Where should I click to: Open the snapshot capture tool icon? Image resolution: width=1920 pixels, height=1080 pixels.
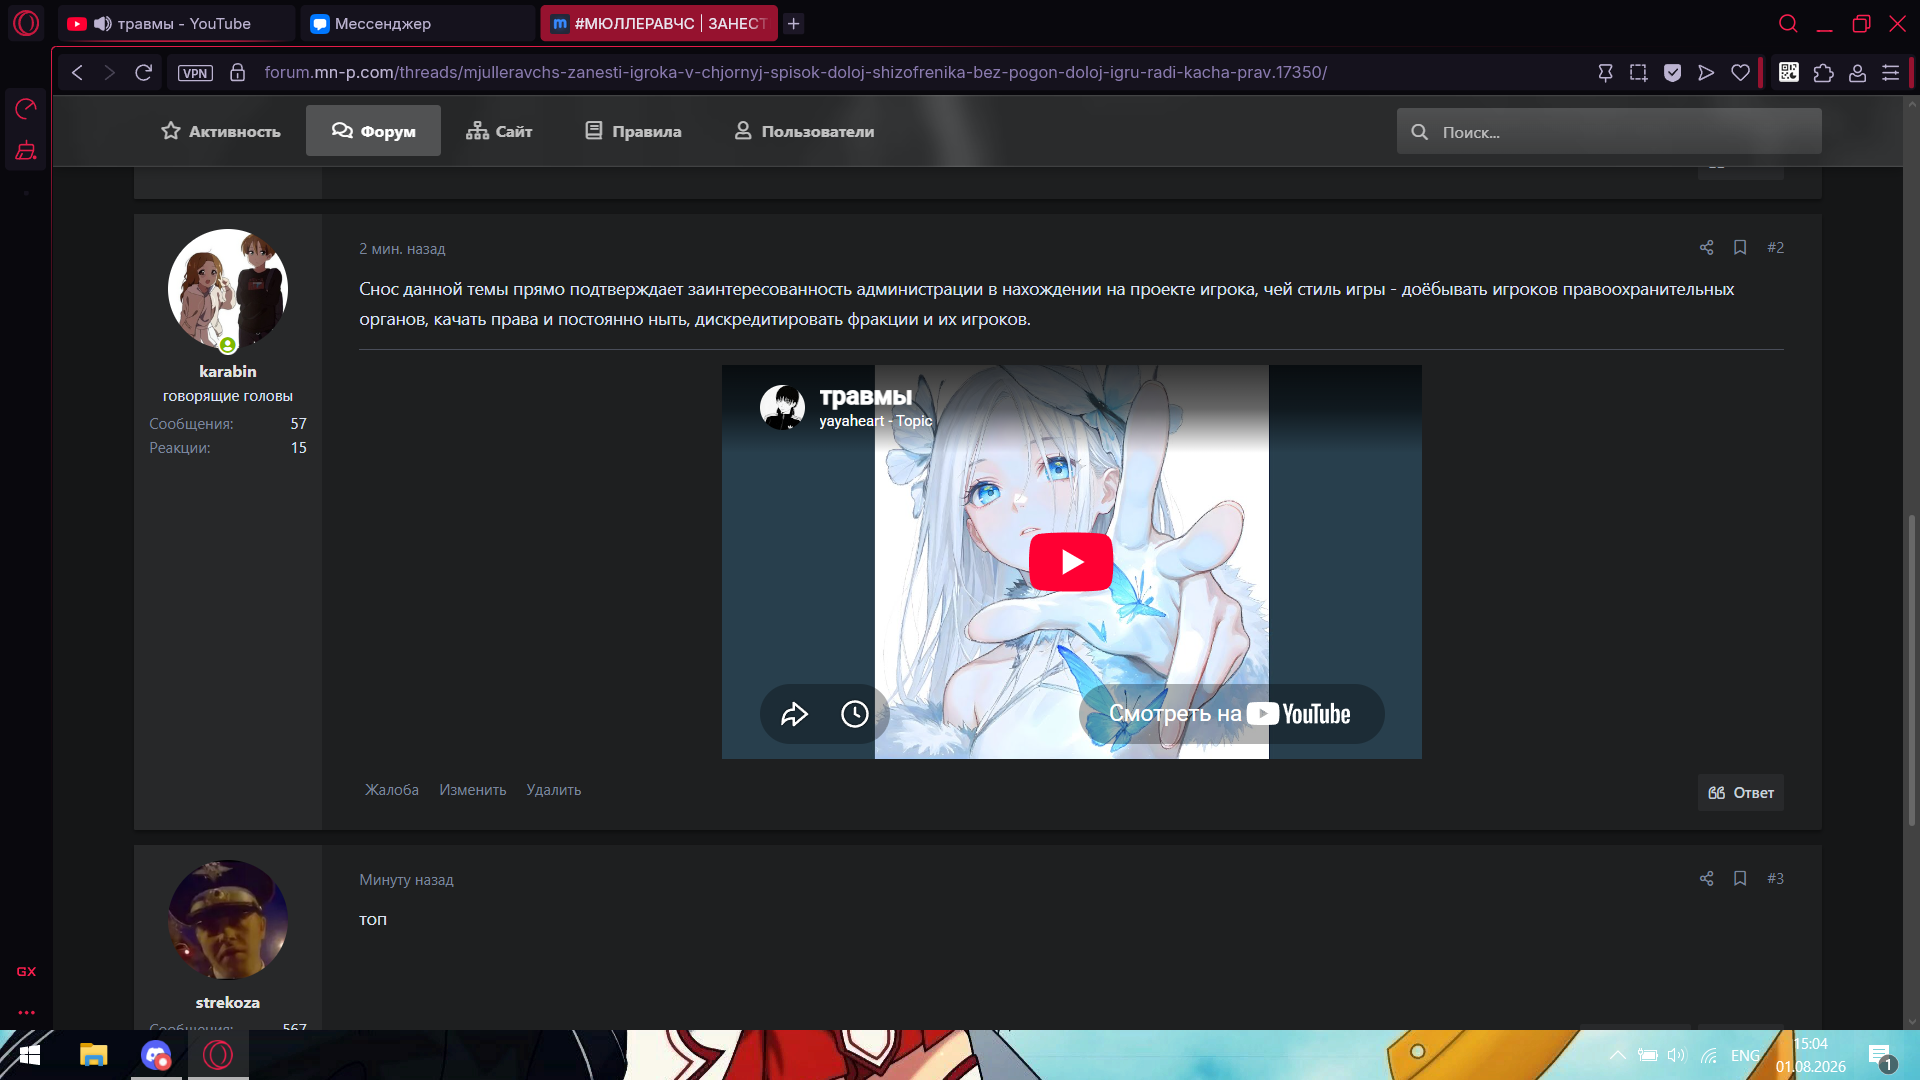pyautogui.click(x=1638, y=73)
